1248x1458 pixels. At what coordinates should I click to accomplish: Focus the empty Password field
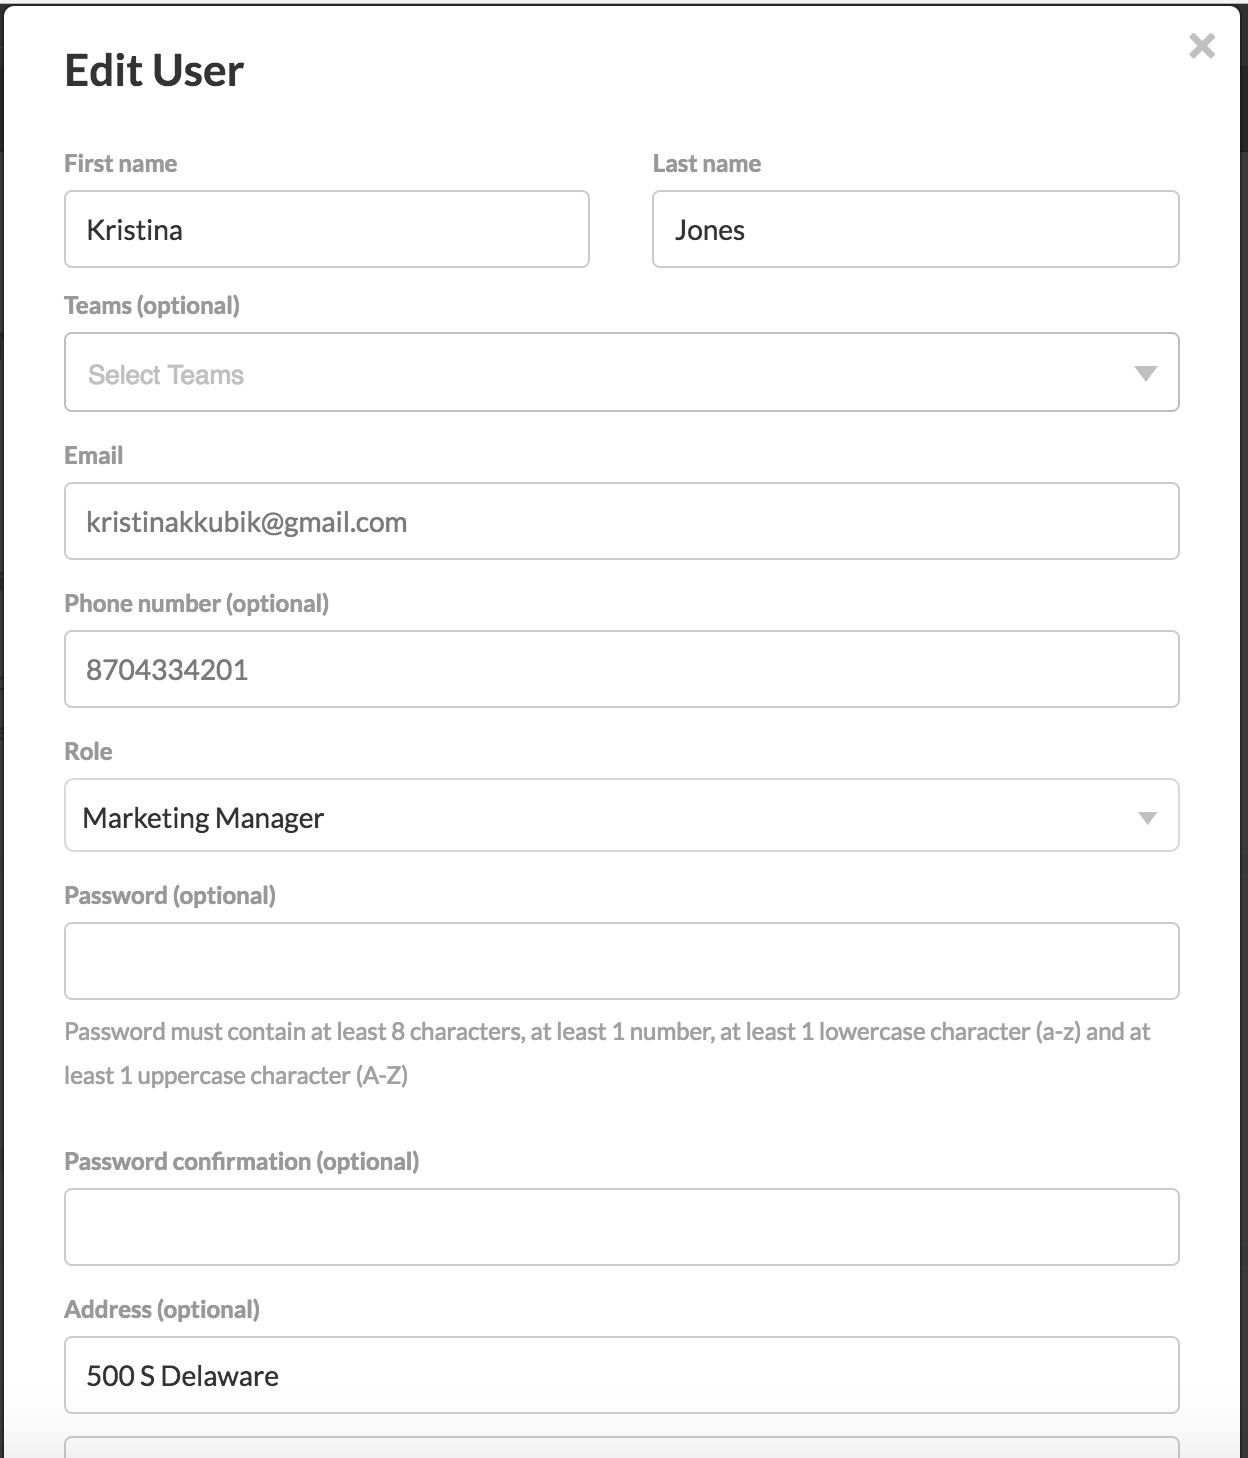point(622,961)
